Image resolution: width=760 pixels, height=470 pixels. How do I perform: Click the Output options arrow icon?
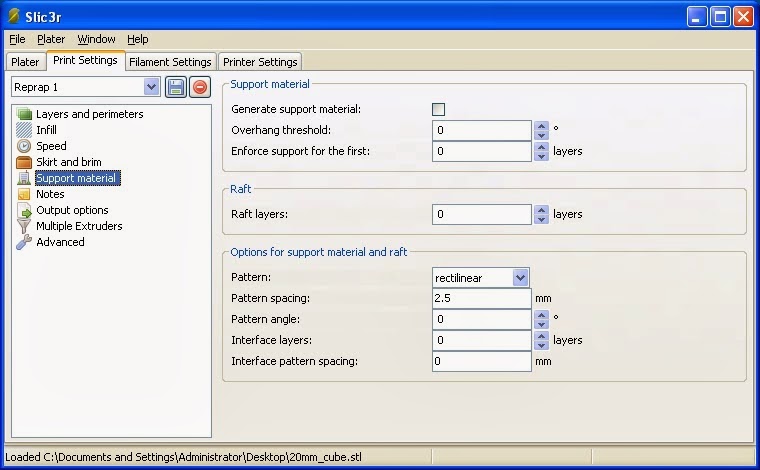[24, 210]
